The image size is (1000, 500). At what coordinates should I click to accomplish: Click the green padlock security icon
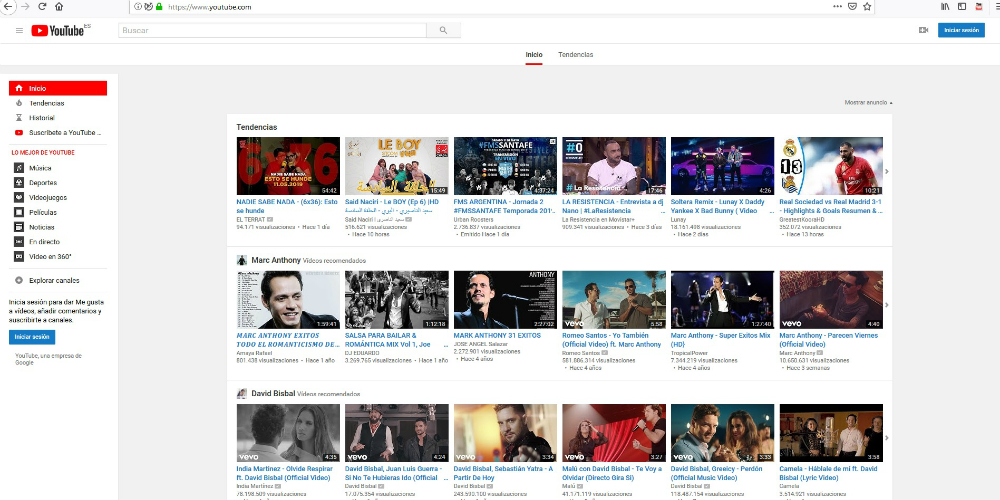[159, 6]
